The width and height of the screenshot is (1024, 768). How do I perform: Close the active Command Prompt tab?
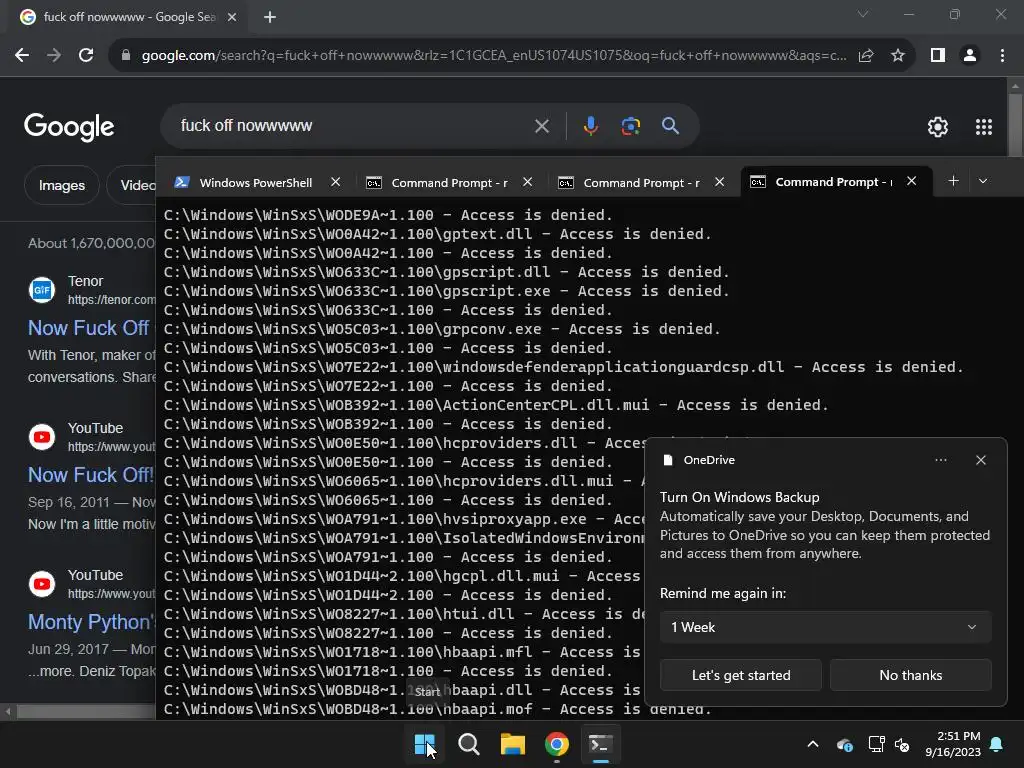[x=912, y=182]
